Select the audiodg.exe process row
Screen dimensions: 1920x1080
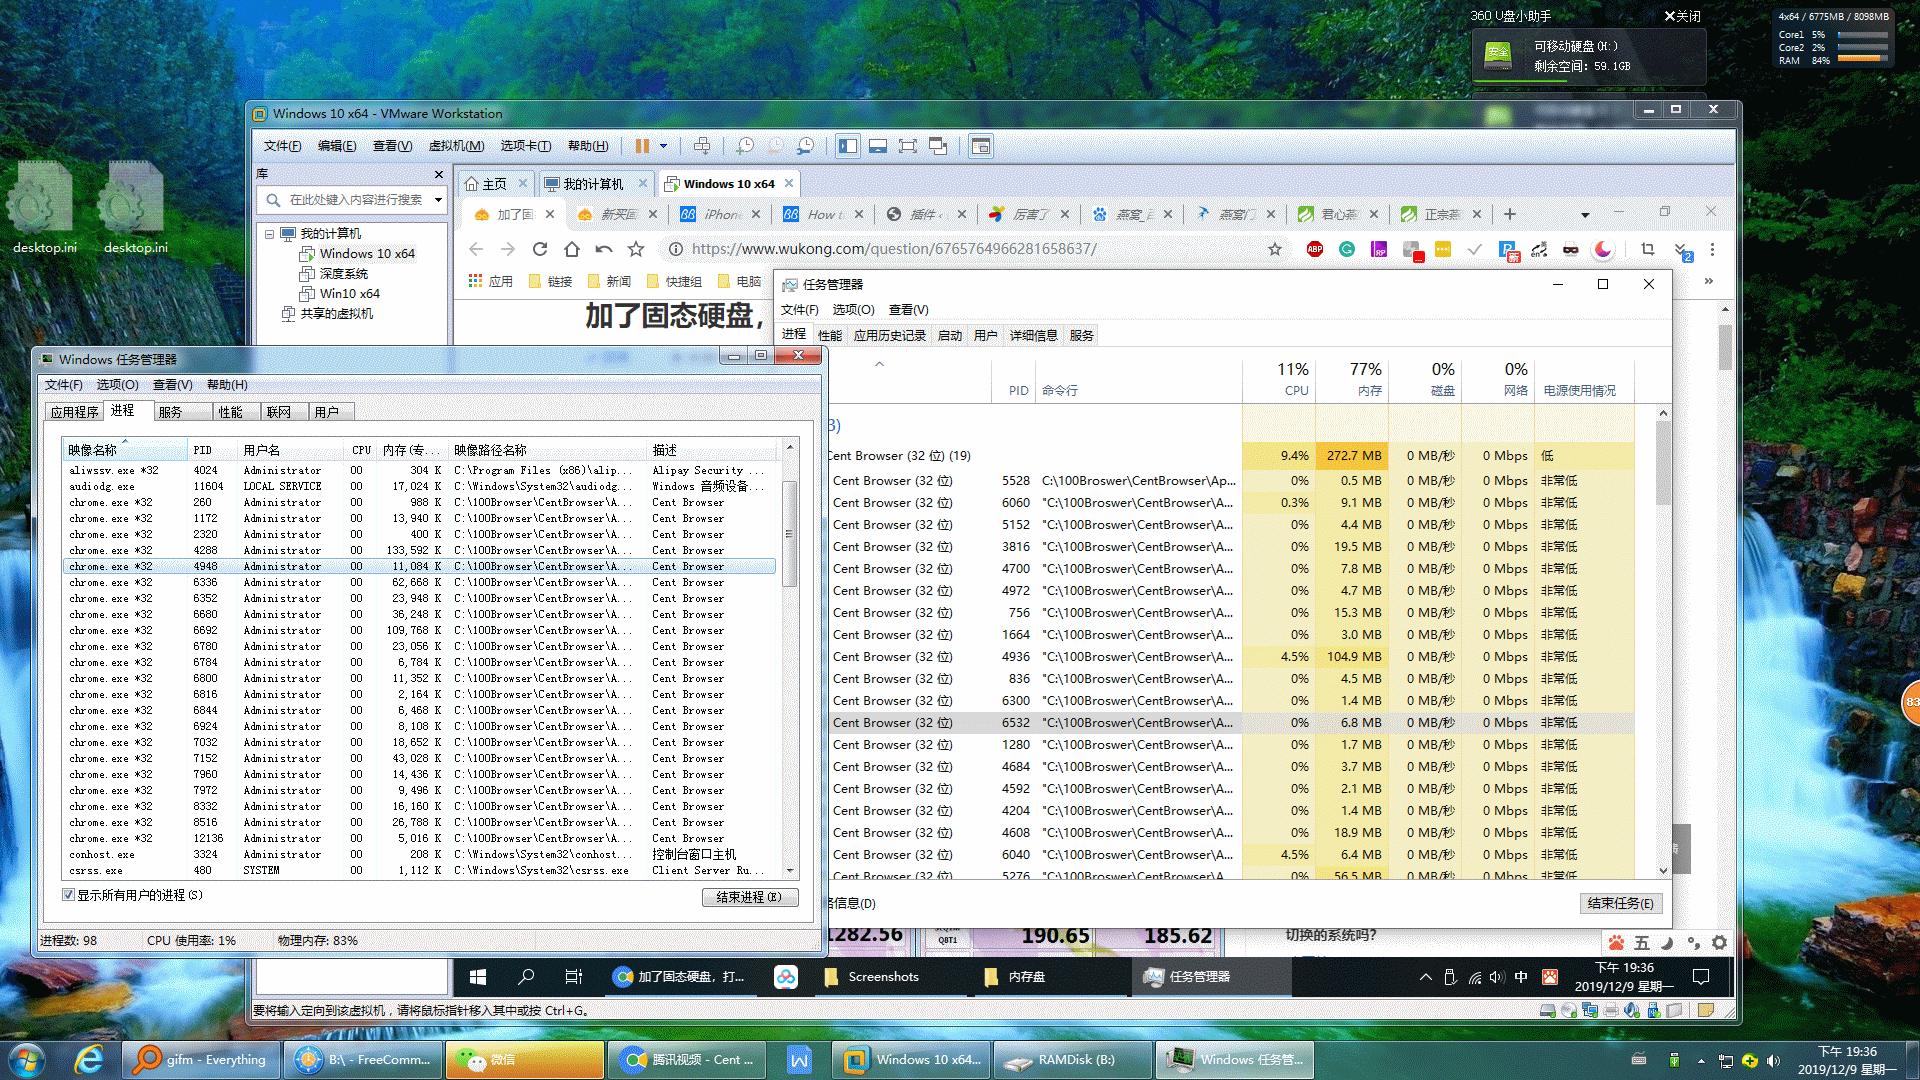[x=420, y=486]
